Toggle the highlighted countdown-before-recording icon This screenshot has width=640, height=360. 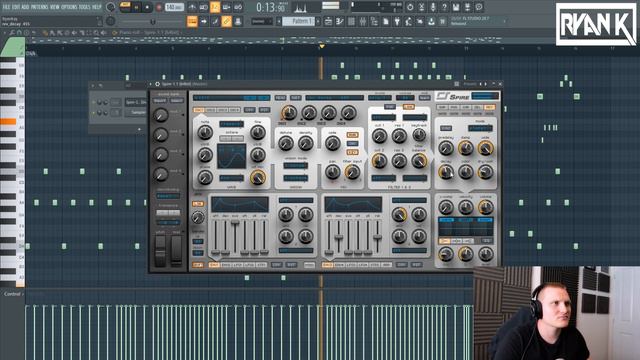click(215, 7)
